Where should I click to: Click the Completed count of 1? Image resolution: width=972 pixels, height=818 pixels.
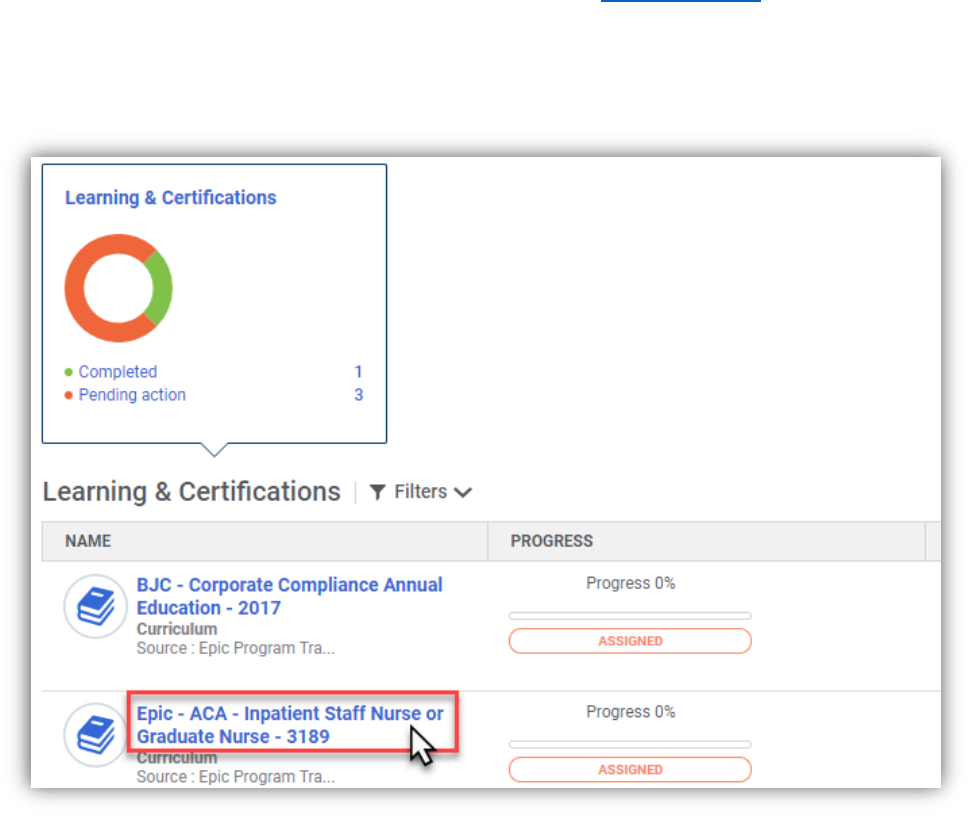[358, 372]
